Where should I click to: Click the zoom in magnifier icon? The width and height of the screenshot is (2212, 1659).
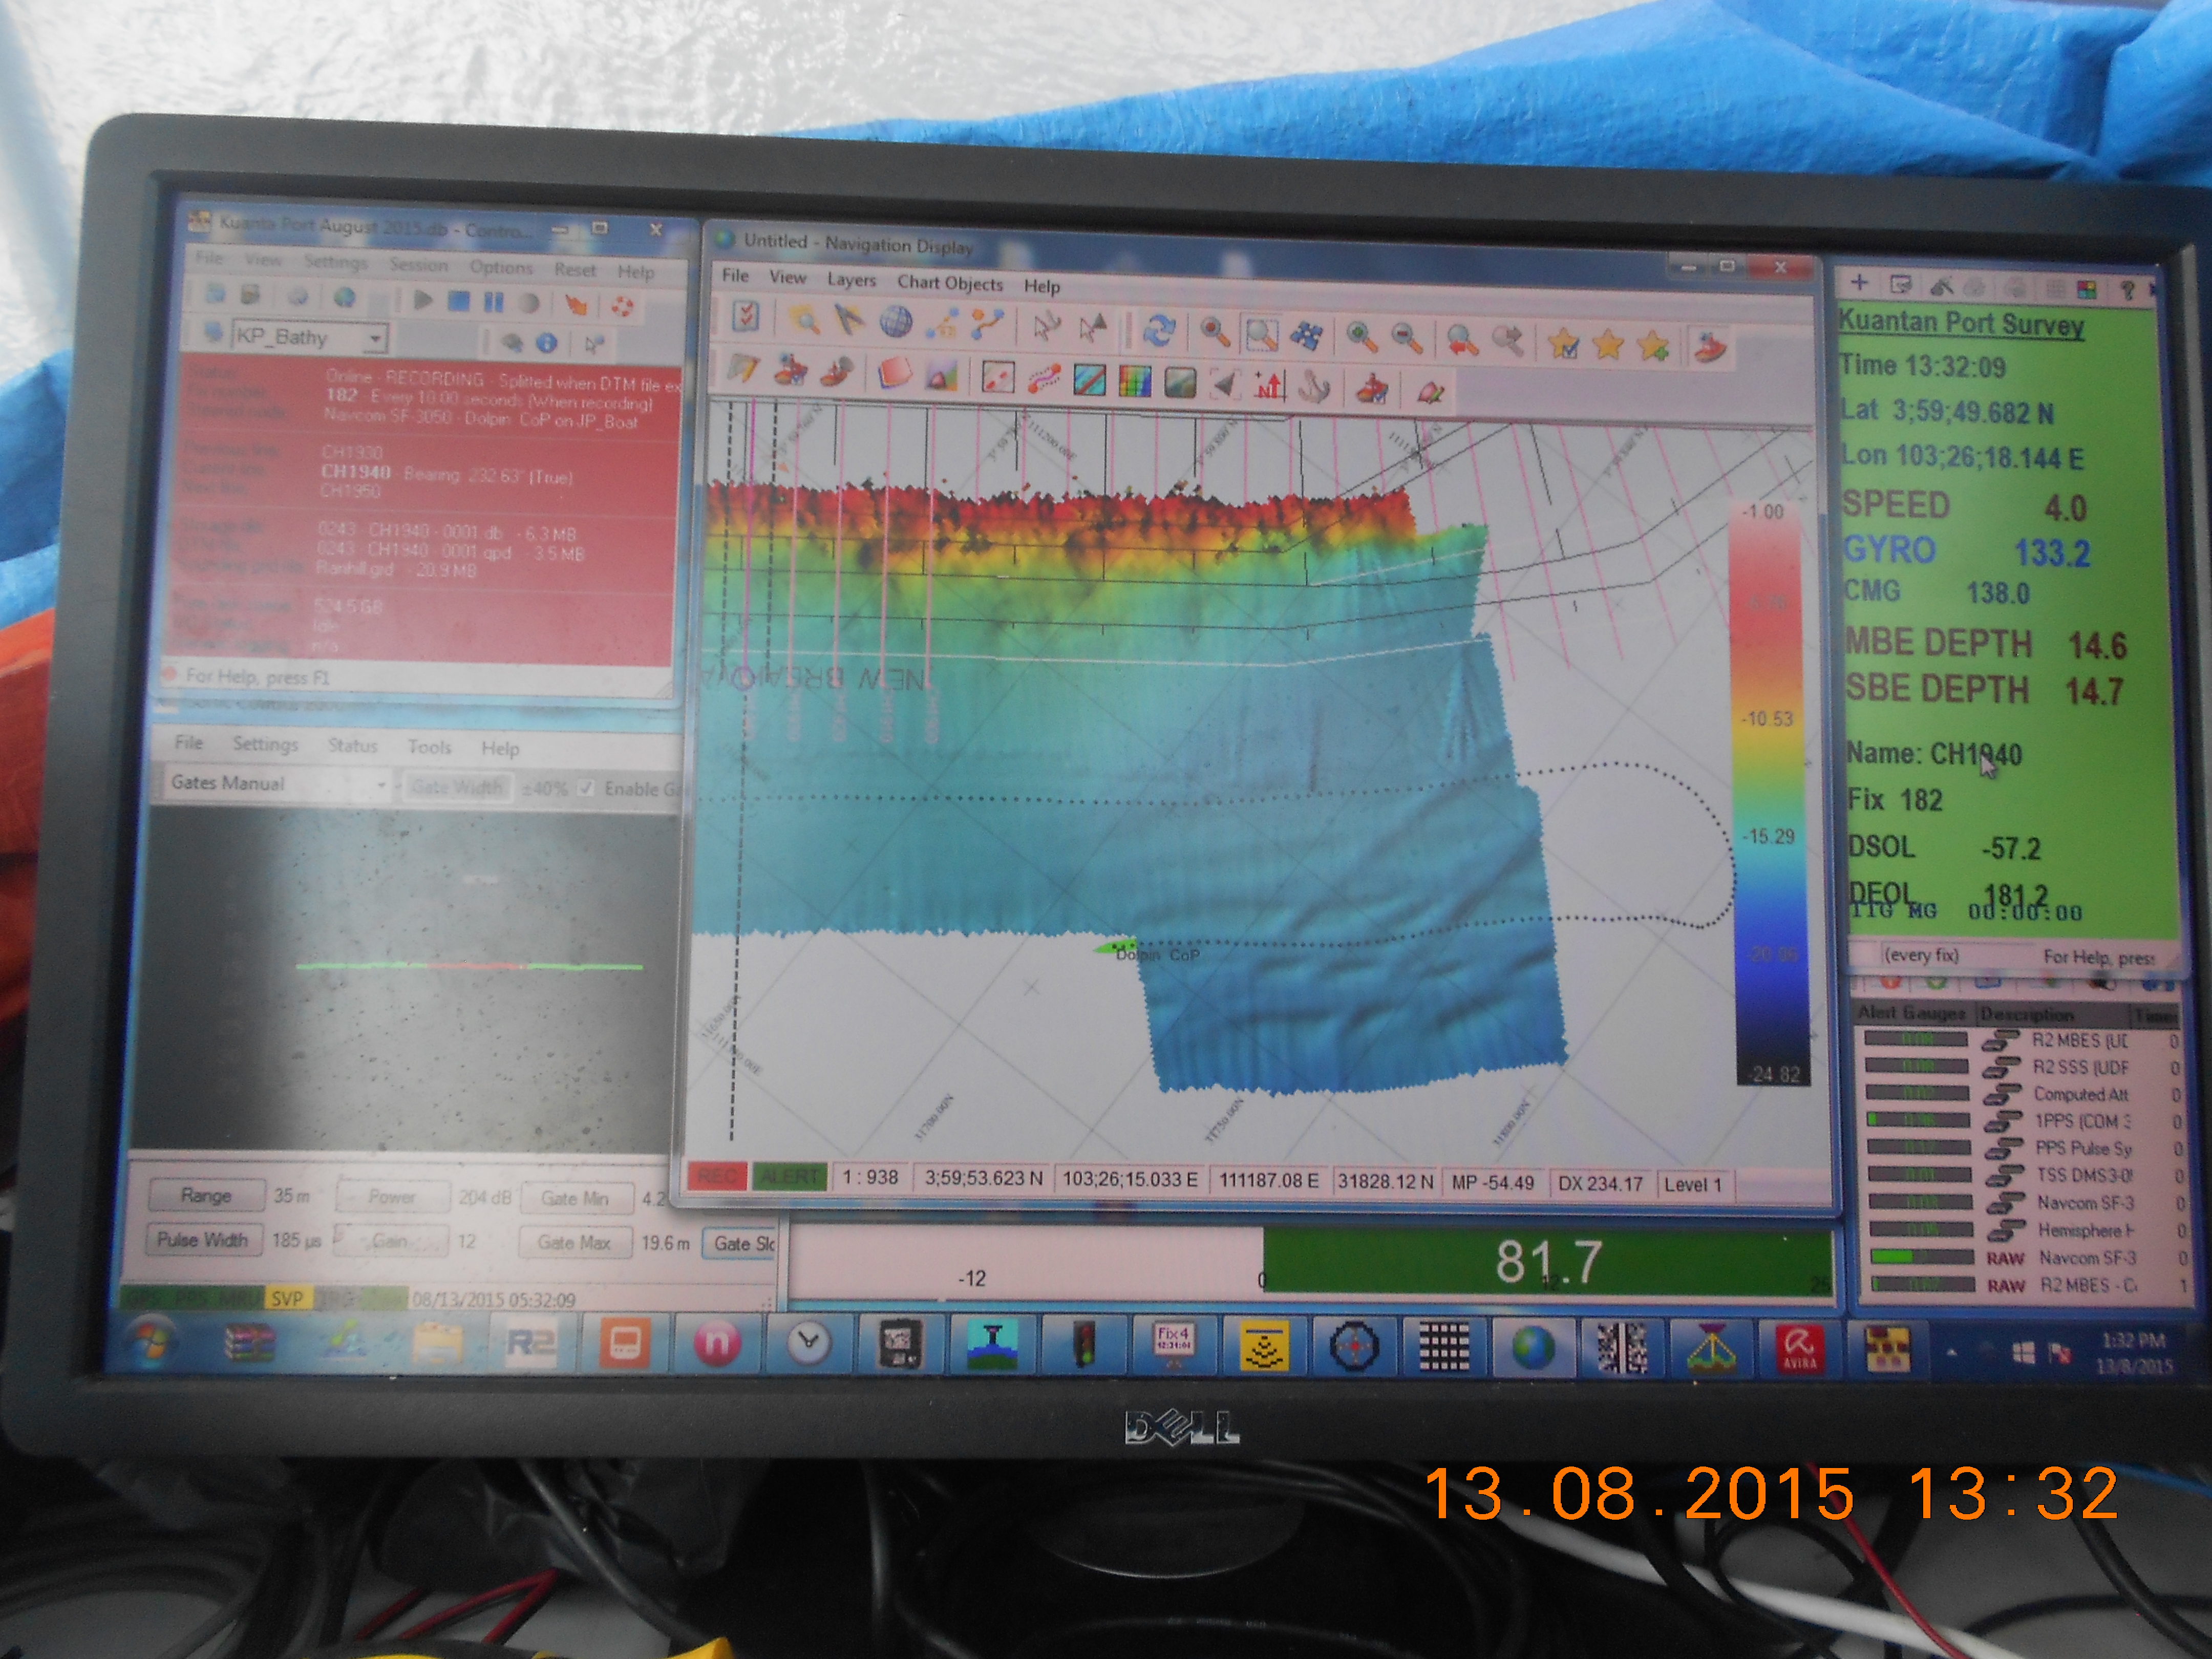click(x=1361, y=337)
